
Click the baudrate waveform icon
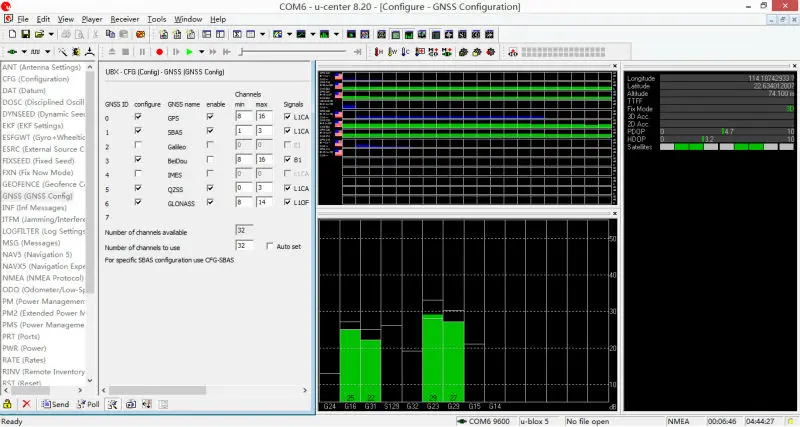click(x=35, y=52)
